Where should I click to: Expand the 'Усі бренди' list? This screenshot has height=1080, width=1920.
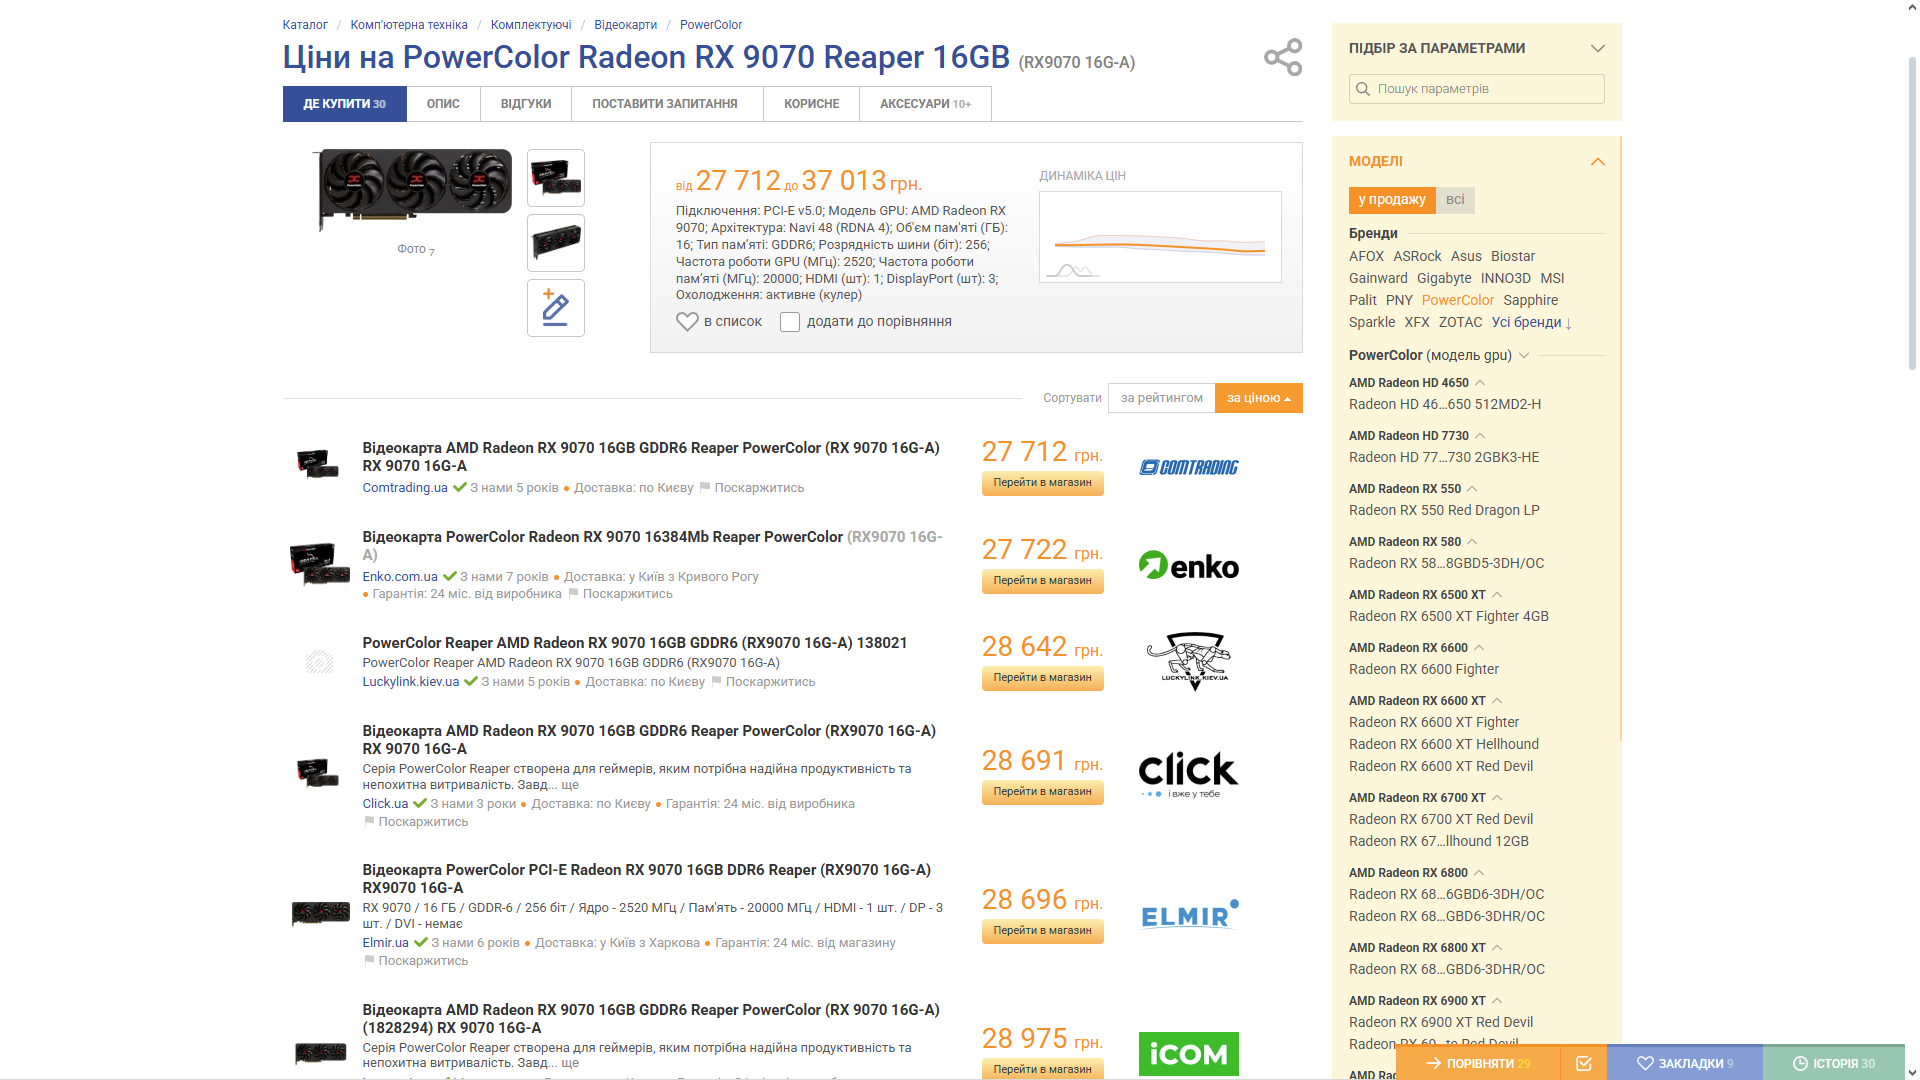click(x=1532, y=322)
